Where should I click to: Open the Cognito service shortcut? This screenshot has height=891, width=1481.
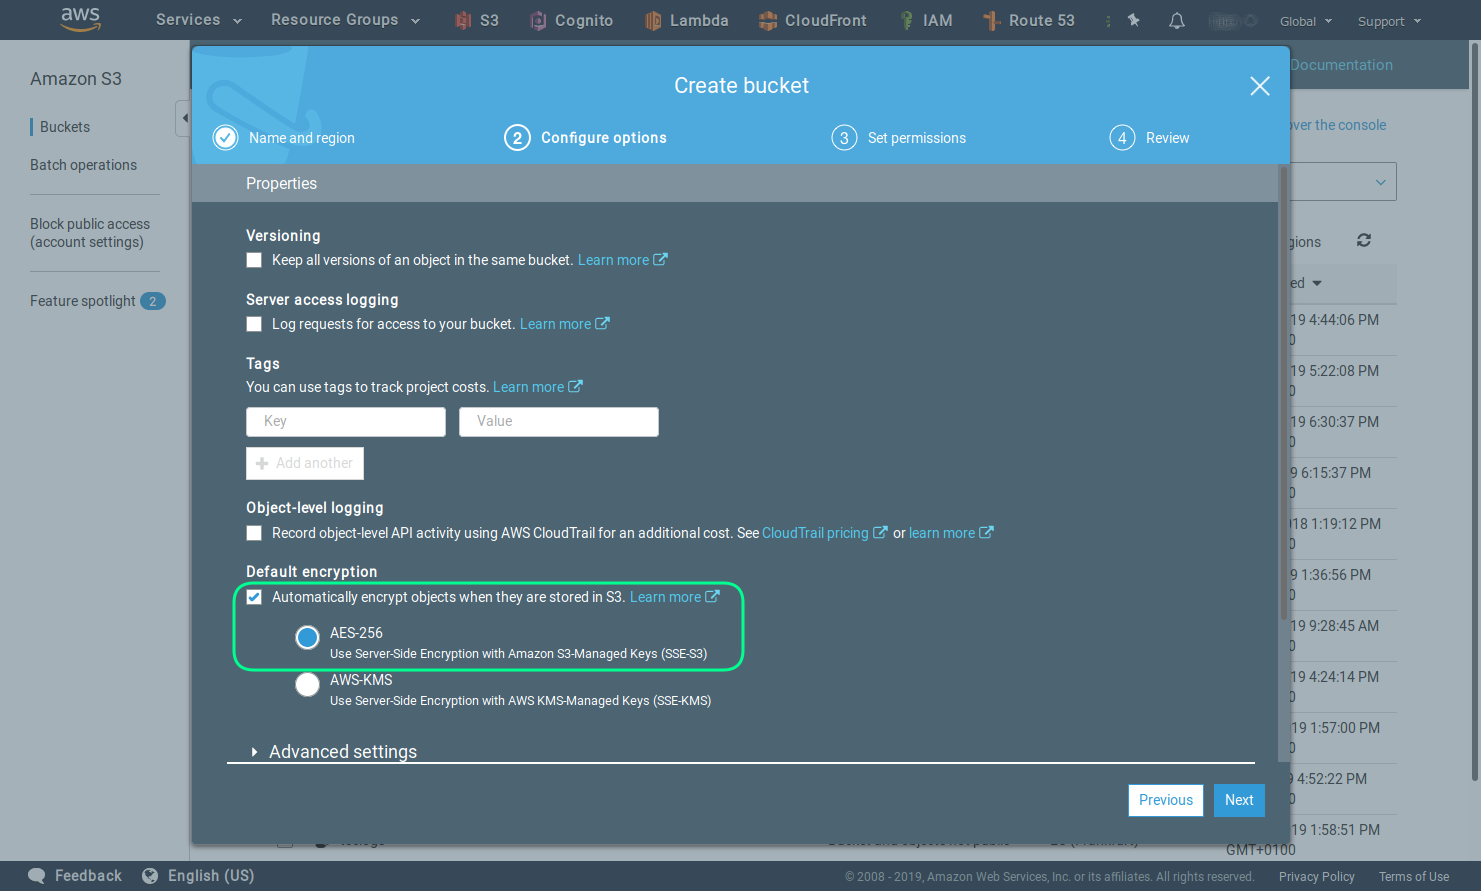point(570,20)
